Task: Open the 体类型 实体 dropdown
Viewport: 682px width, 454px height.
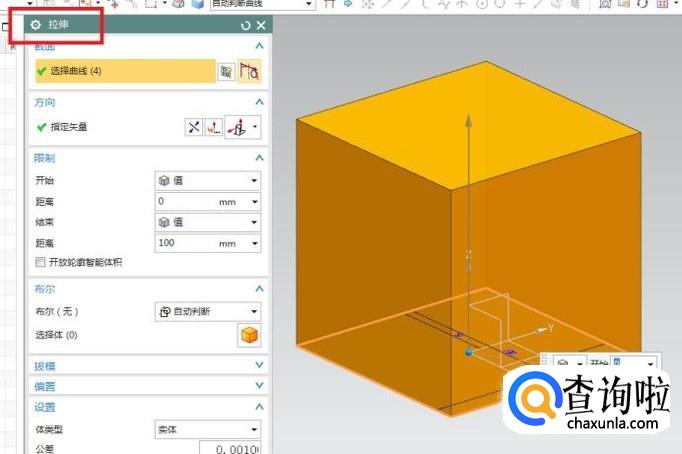Action: 207,429
